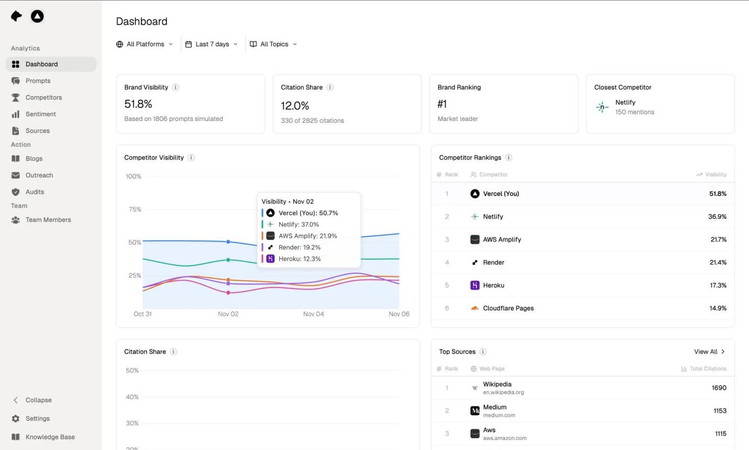The image size is (749, 450).
Task: Go to the Prompts page
Action: (51, 81)
